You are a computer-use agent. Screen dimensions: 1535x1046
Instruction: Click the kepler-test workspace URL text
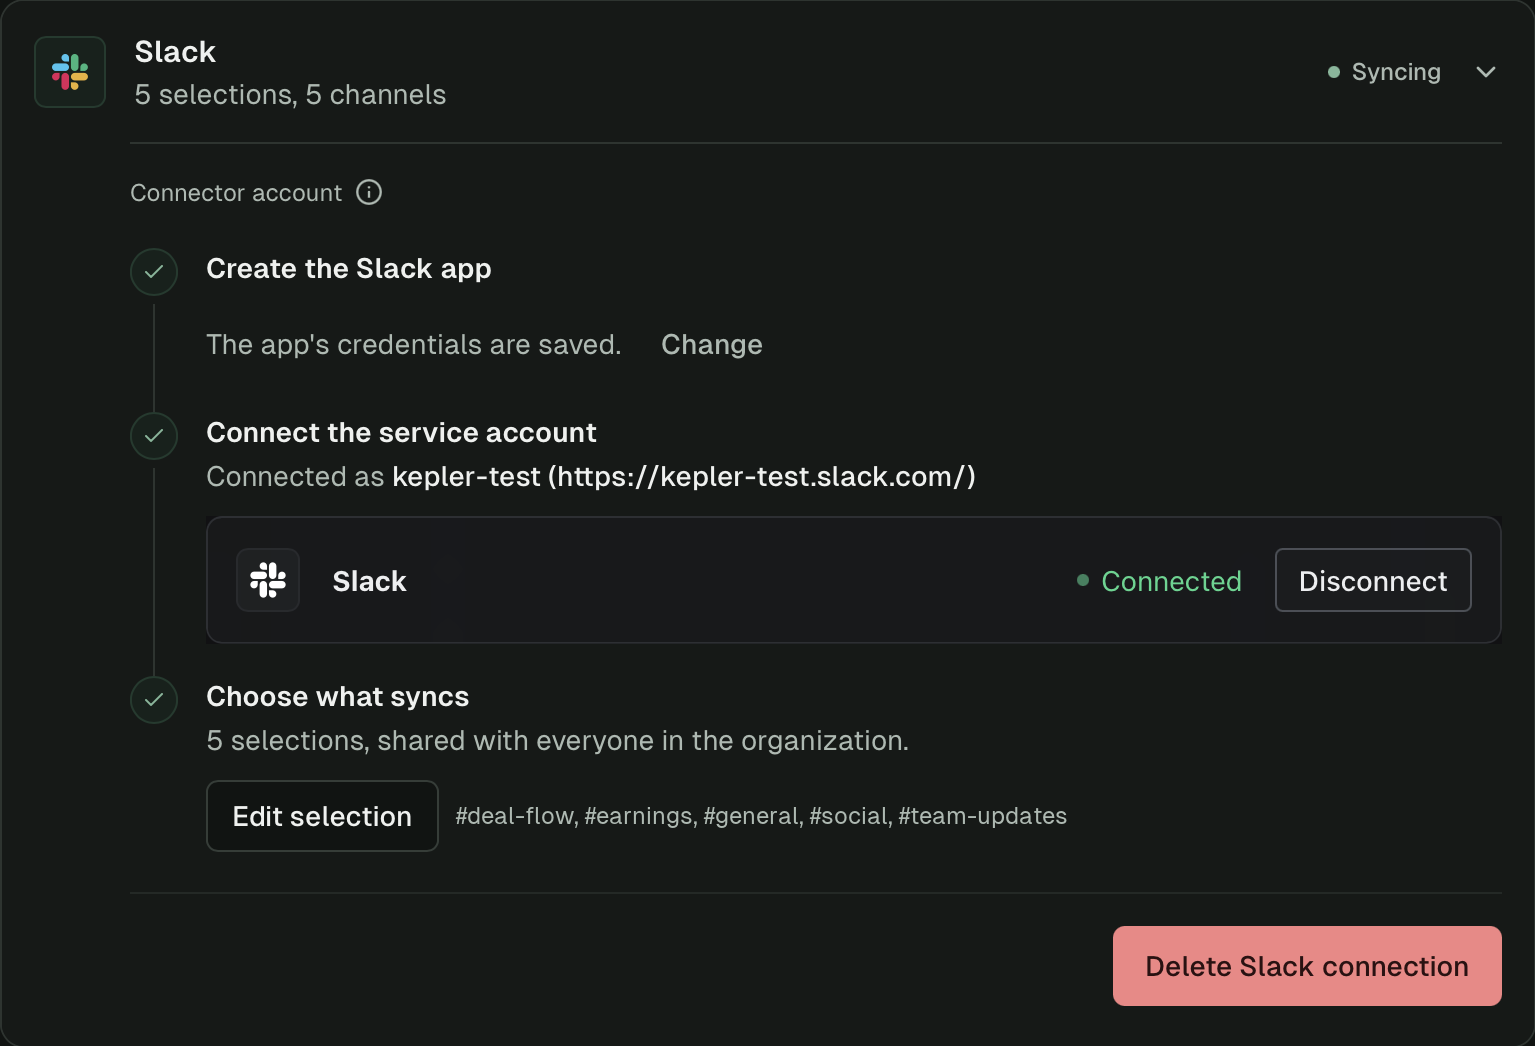(684, 476)
